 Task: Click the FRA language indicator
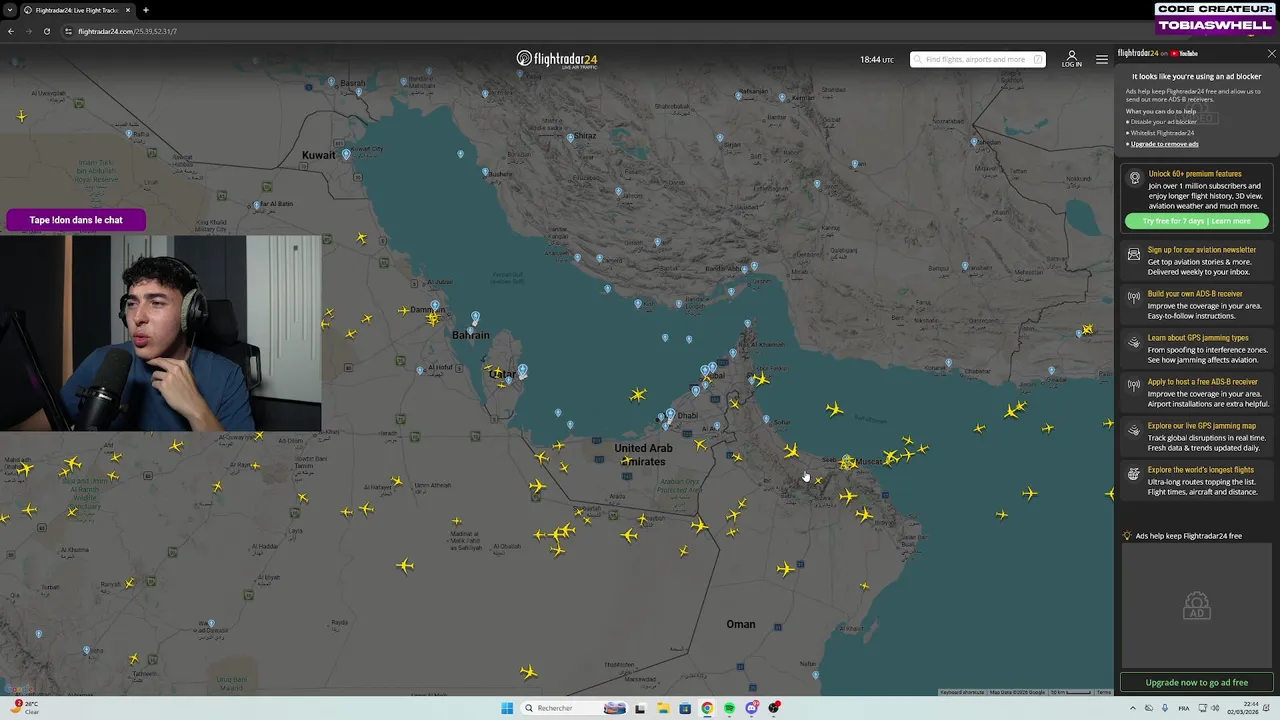pos(1183,708)
